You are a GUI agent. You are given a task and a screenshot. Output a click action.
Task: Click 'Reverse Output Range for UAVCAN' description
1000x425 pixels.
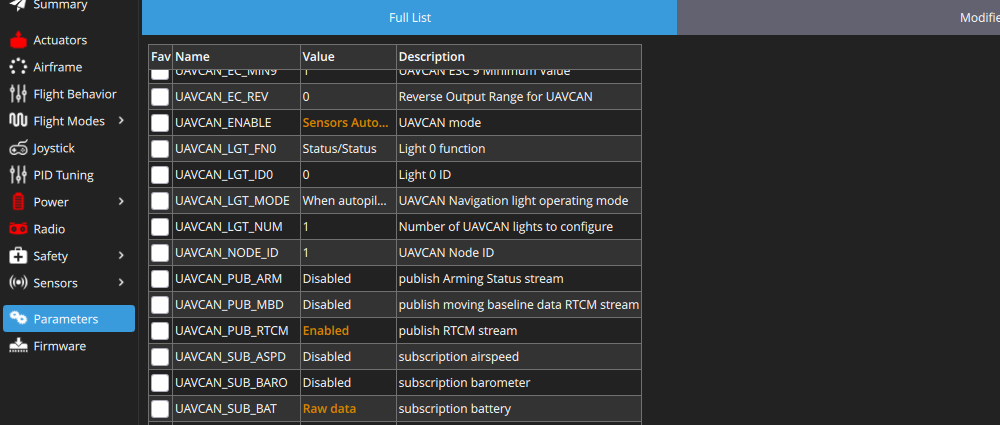496,97
